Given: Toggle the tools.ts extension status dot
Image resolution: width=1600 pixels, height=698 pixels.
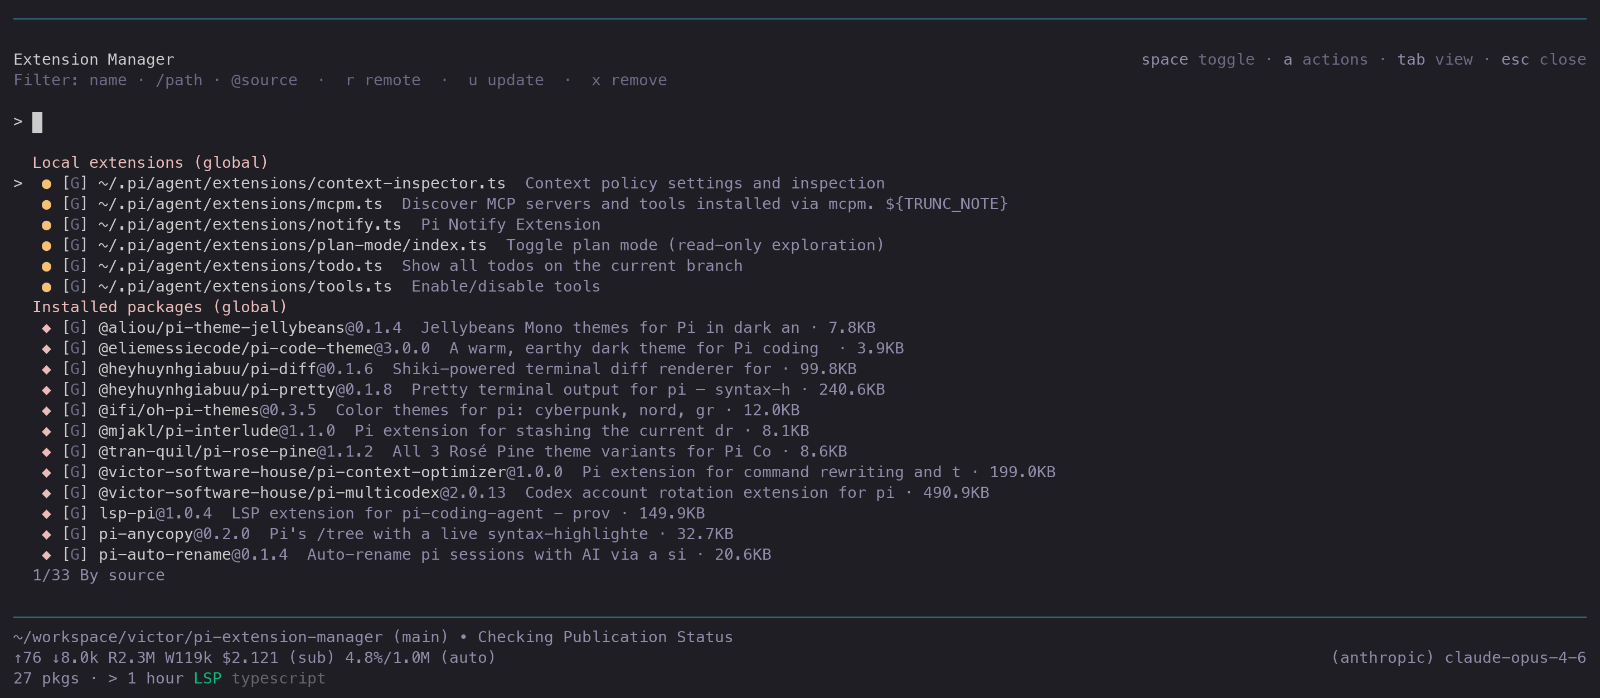Looking at the screenshot, I should pyautogui.click(x=46, y=287).
